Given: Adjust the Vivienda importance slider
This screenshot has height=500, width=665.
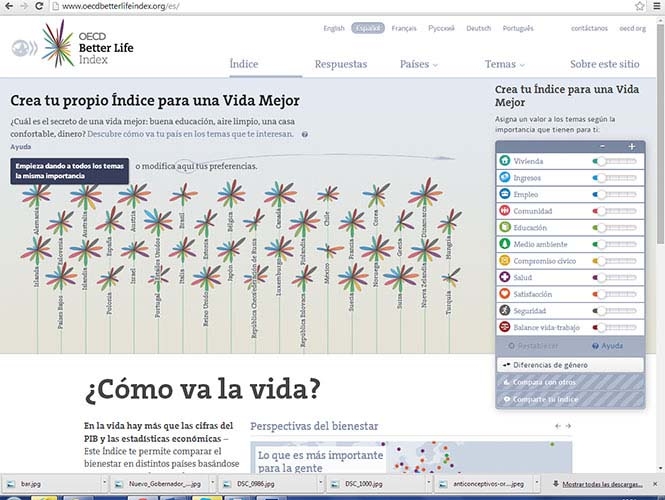Looking at the screenshot, I should pos(615,161).
